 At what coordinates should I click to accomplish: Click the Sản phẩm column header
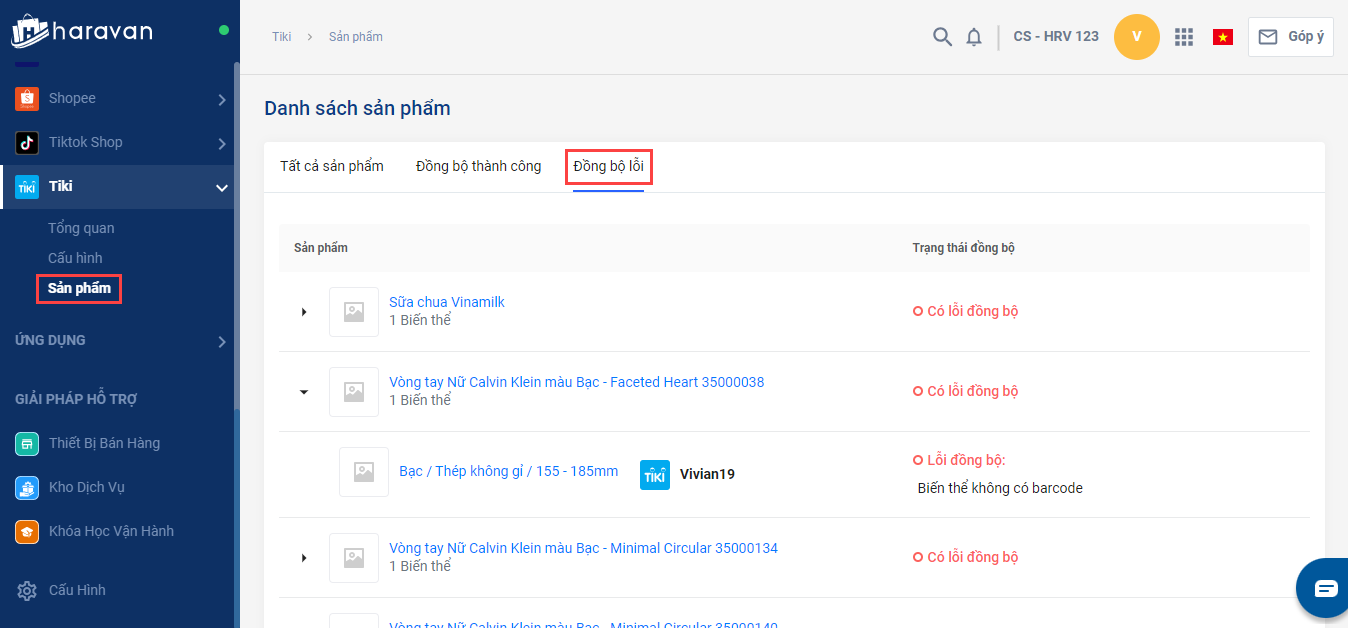pos(320,247)
